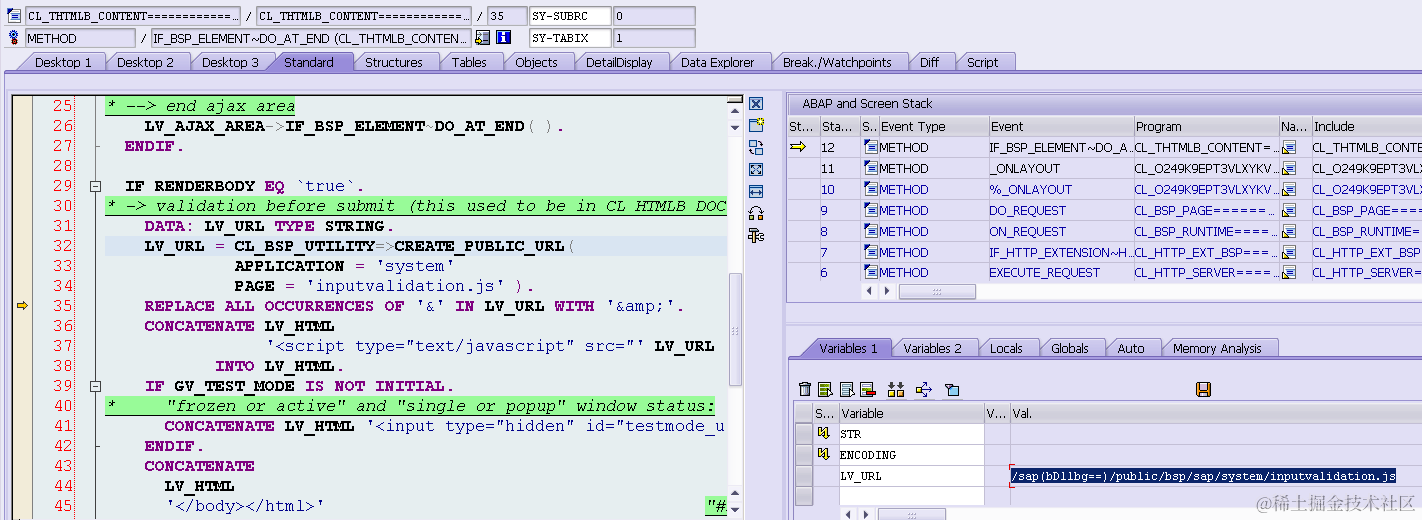
Task: Click the second list icon in Variables toolbar
Action: (847, 389)
